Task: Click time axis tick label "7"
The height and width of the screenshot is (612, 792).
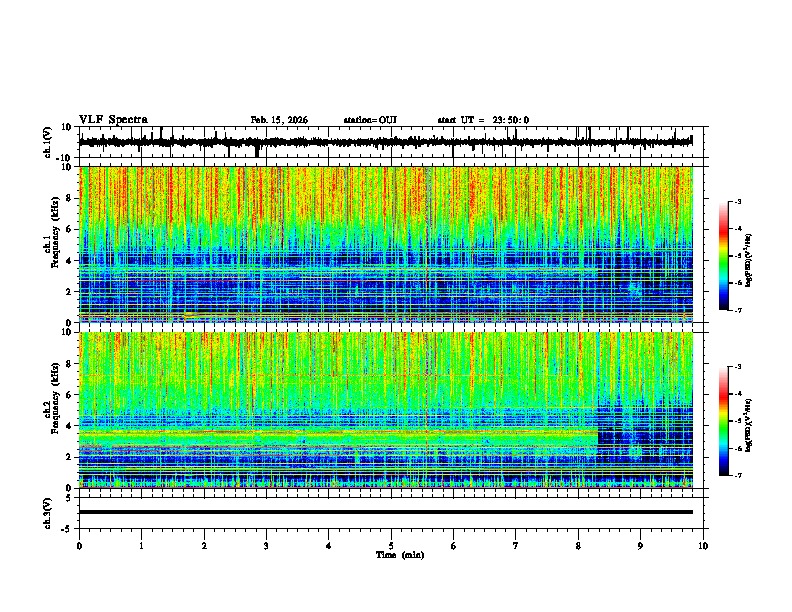Action: tap(516, 546)
